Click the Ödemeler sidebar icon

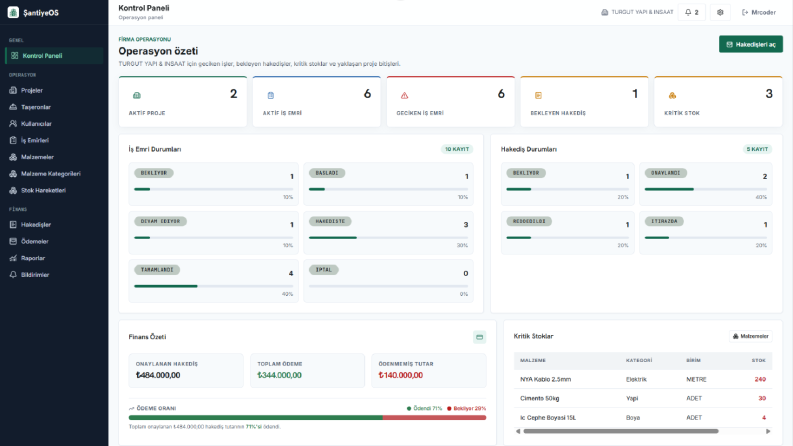coord(13,242)
